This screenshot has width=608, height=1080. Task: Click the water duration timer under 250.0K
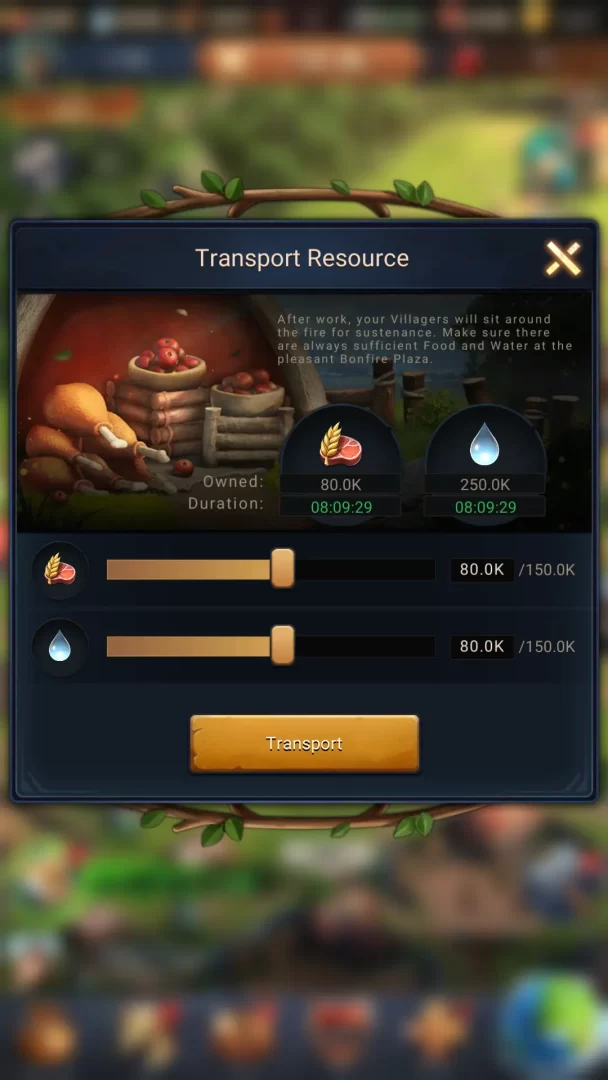point(485,508)
